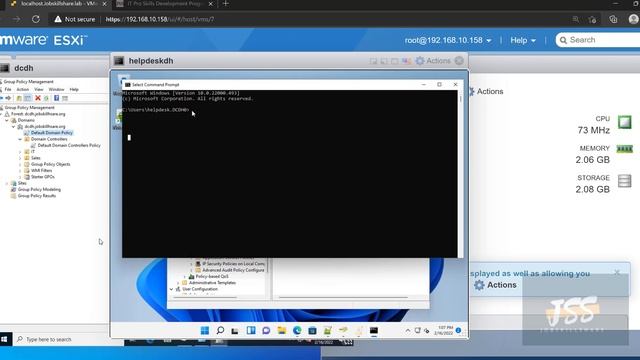Click the forward arrow in GPM toolbar
The image size is (640, 360).
point(8,98)
